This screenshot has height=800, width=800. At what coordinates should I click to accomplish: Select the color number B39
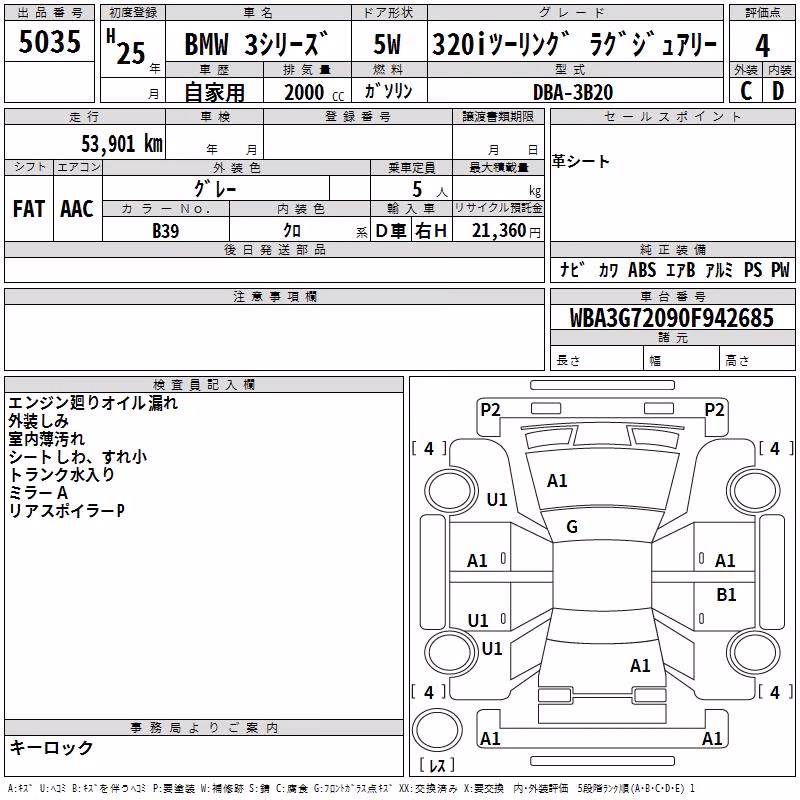pos(166,231)
